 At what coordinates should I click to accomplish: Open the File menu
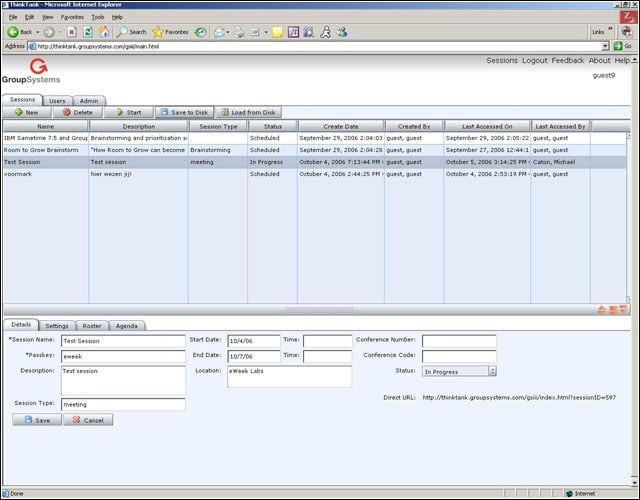click(13, 17)
